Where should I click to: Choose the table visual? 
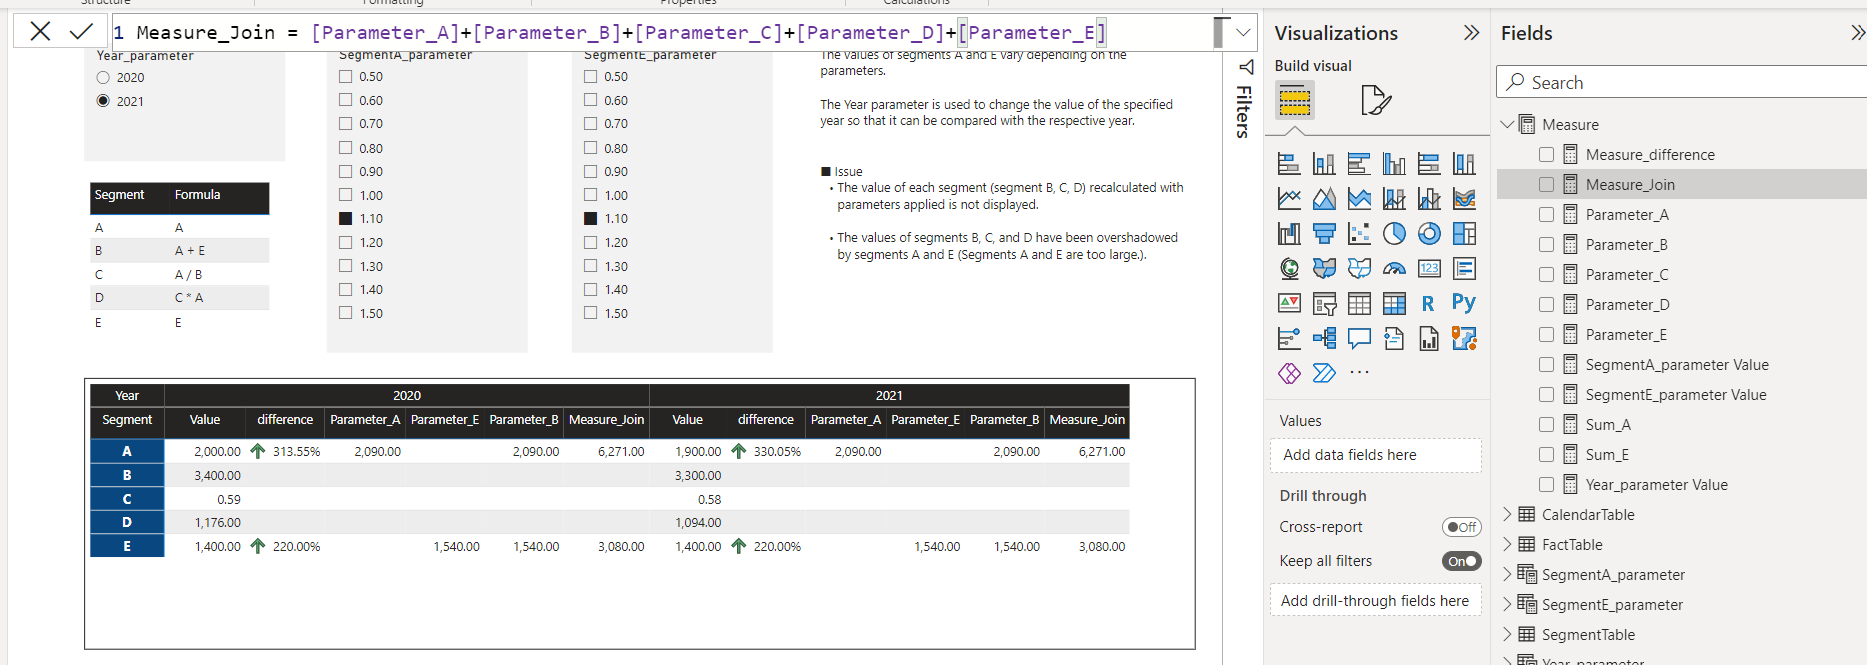click(x=1359, y=303)
